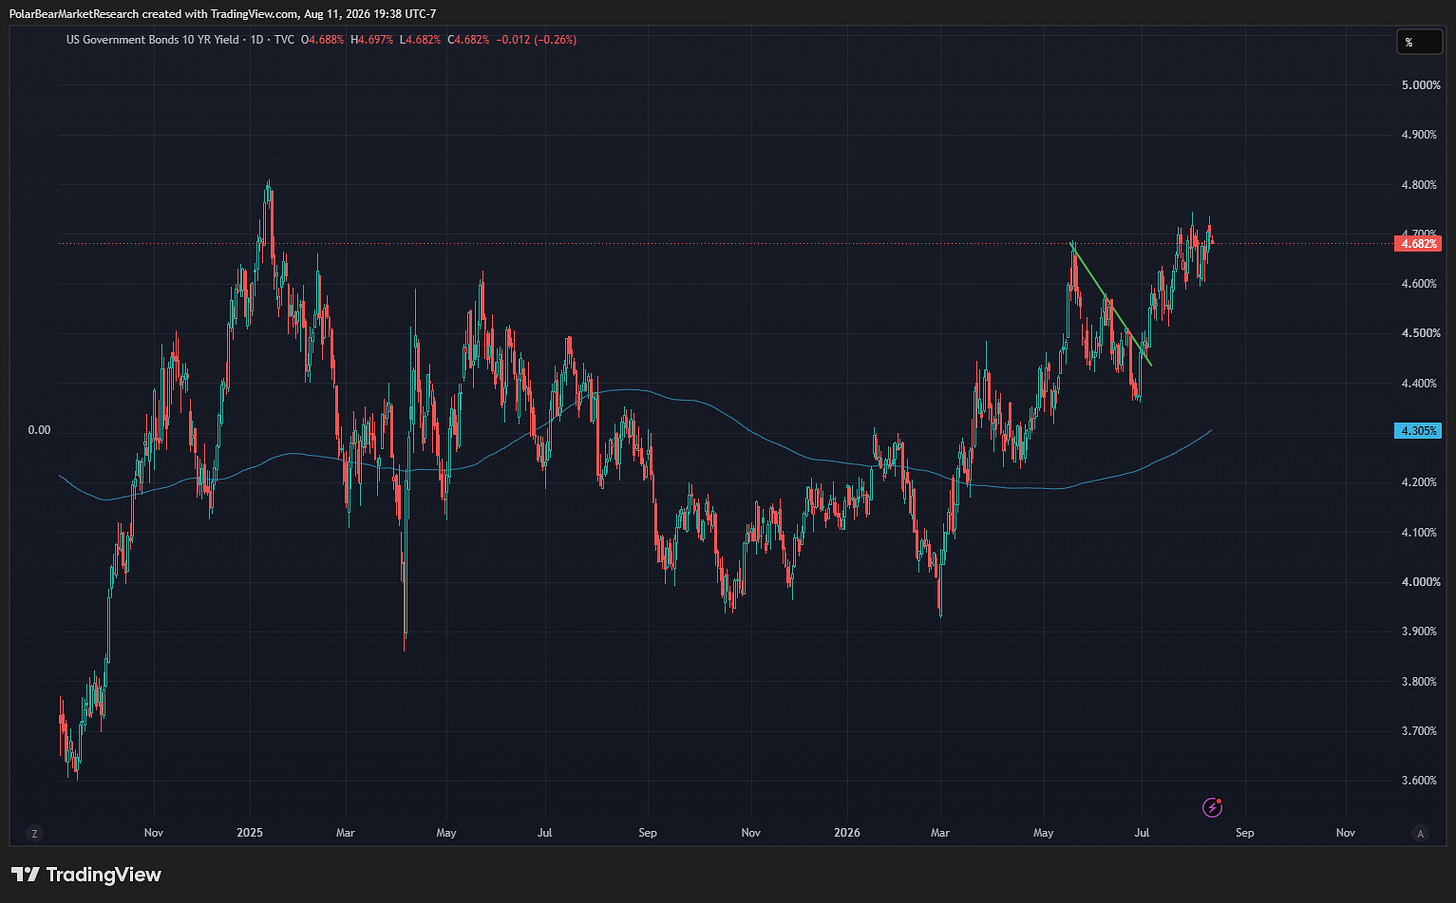Click the purple lightning bolt icon
The height and width of the screenshot is (903, 1456).
(x=1213, y=807)
